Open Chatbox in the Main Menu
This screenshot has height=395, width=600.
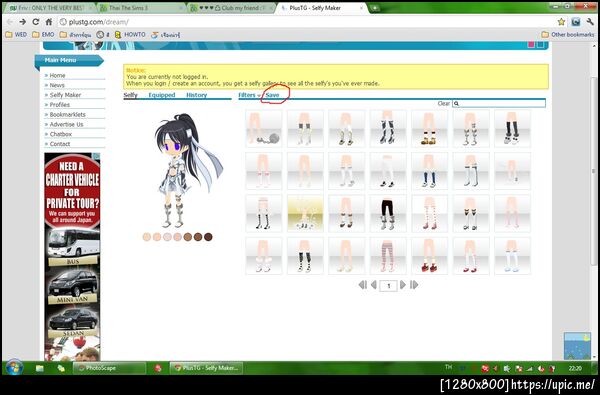(60, 134)
